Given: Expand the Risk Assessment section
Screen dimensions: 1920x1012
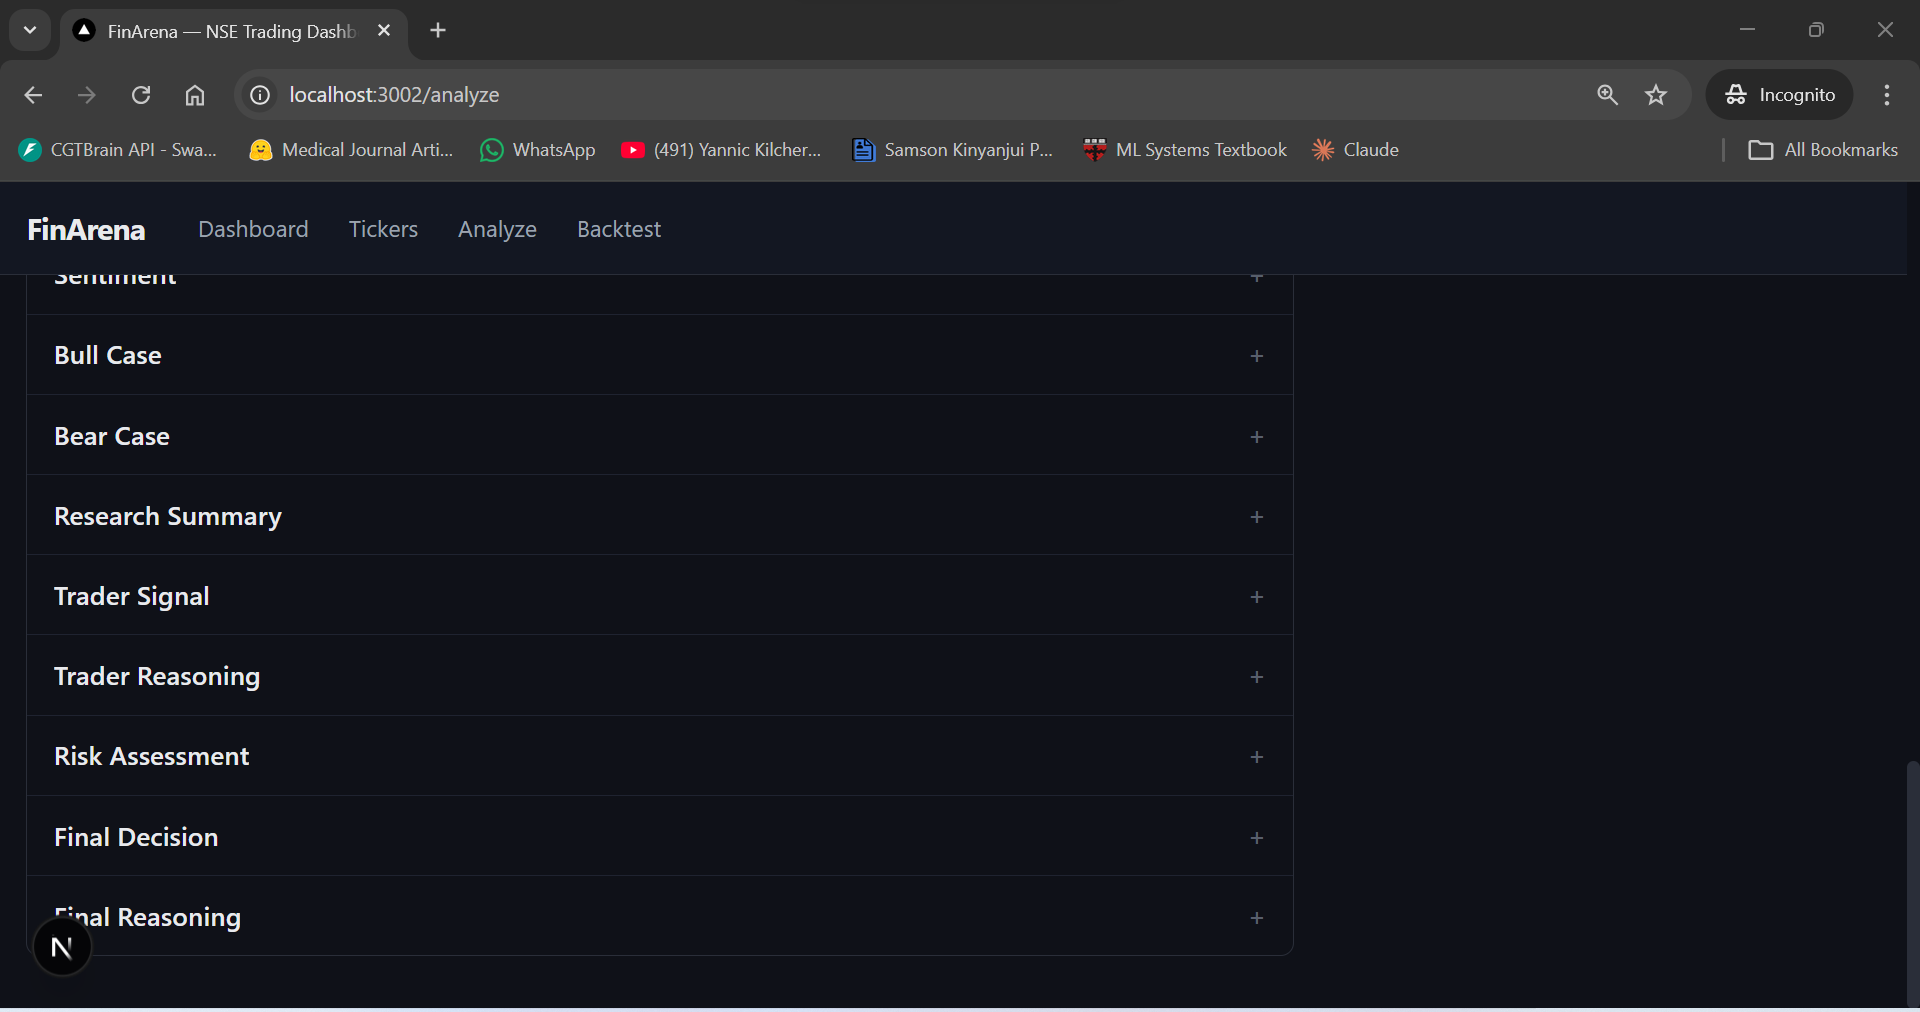Looking at the screenshot, I should [x=1256, y=757].
